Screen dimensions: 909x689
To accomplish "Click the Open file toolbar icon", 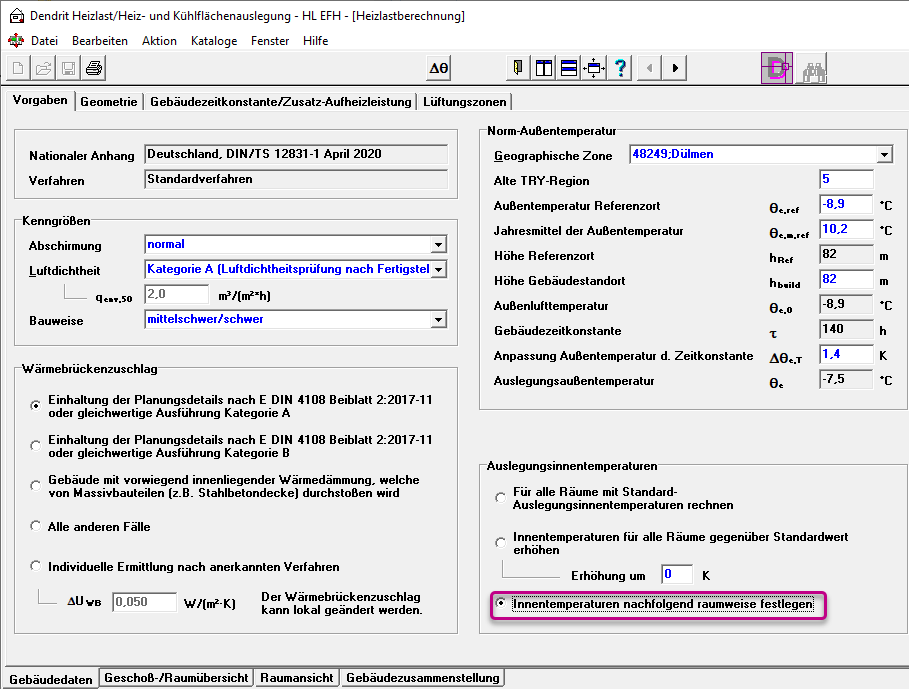I will click(x=43, y=68).
